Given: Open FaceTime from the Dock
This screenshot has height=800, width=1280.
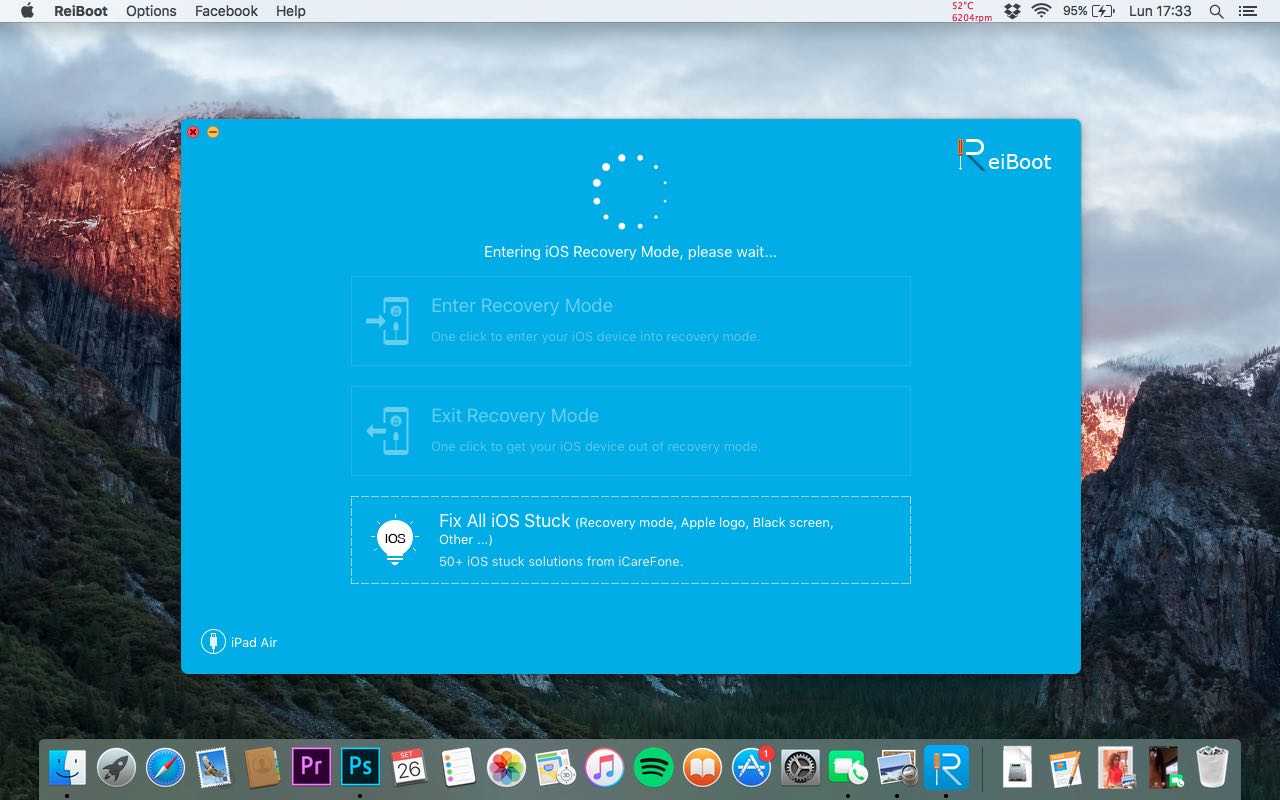Looking at the screenshot, I should click(x=848, y=768).
